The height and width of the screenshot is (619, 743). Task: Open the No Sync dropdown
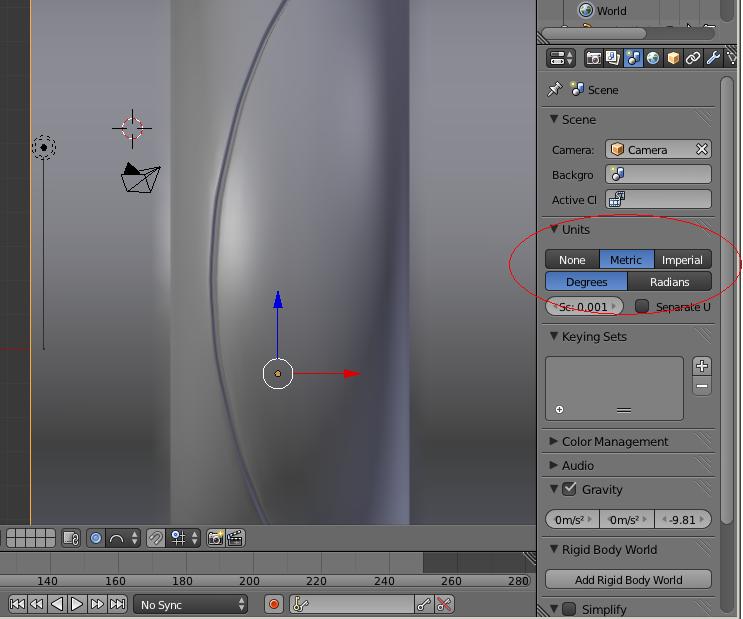click(x=192, y=604)
